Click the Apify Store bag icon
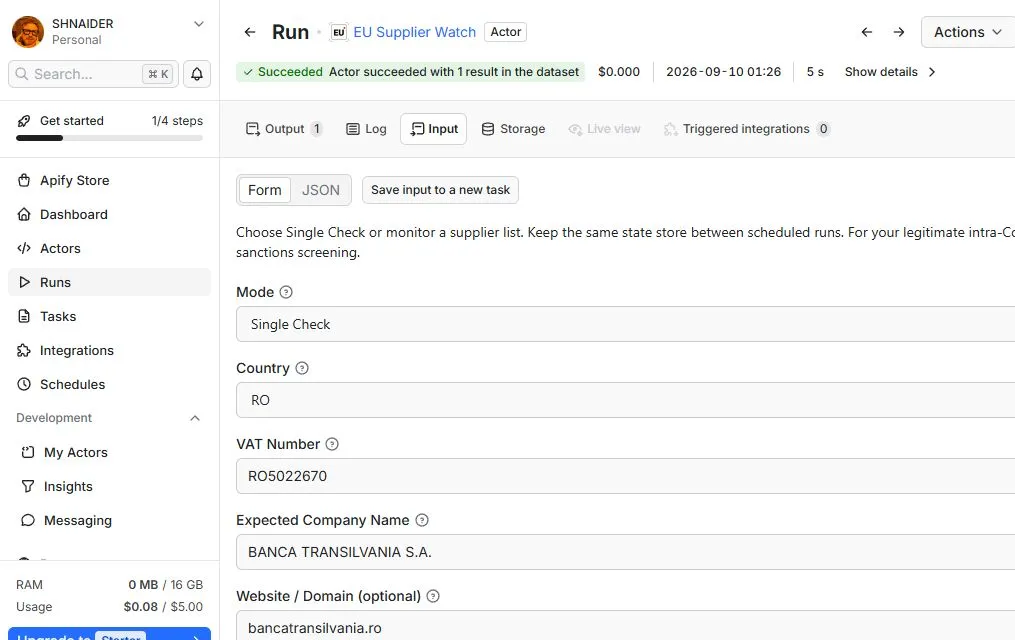The width and height of the screenshot is (1015, 640). [x=24, y=181]
